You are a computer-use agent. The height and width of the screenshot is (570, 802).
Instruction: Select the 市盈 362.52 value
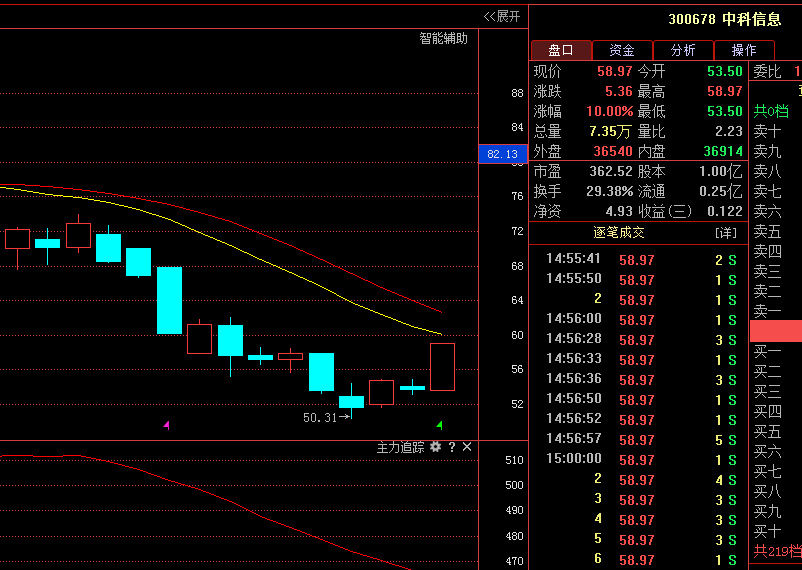click(x=611, y=171)
